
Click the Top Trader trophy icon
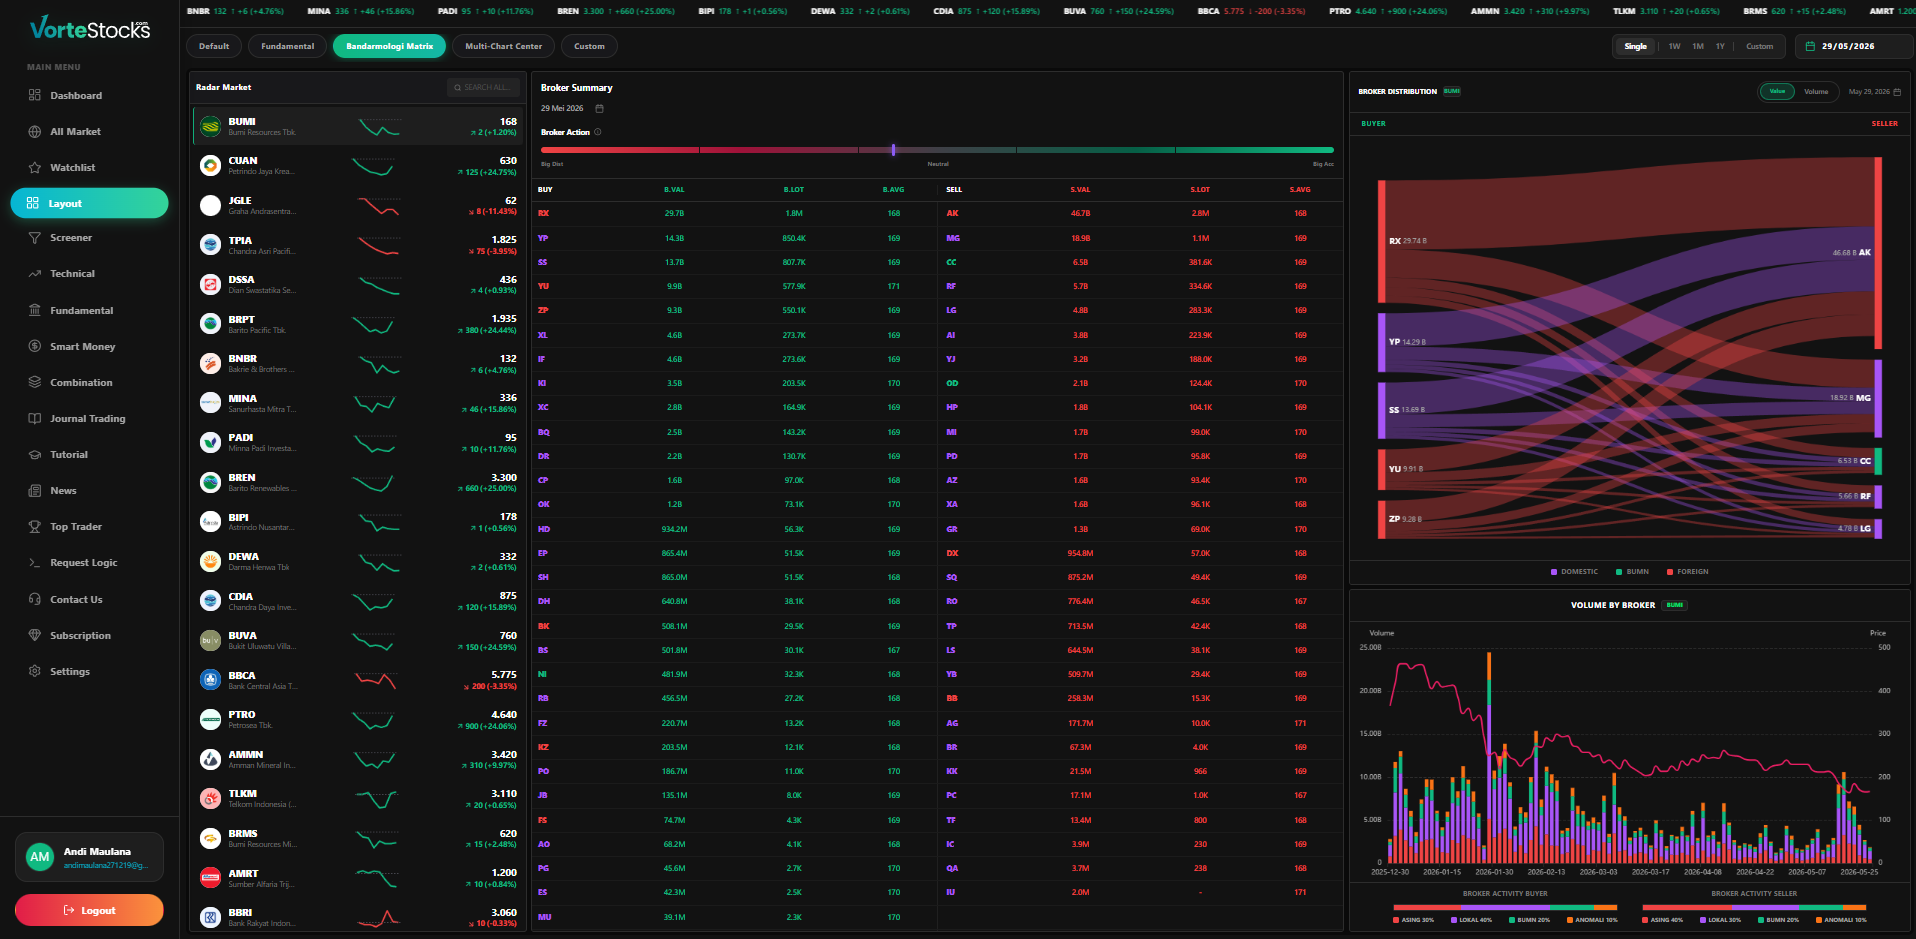(34, 526)
